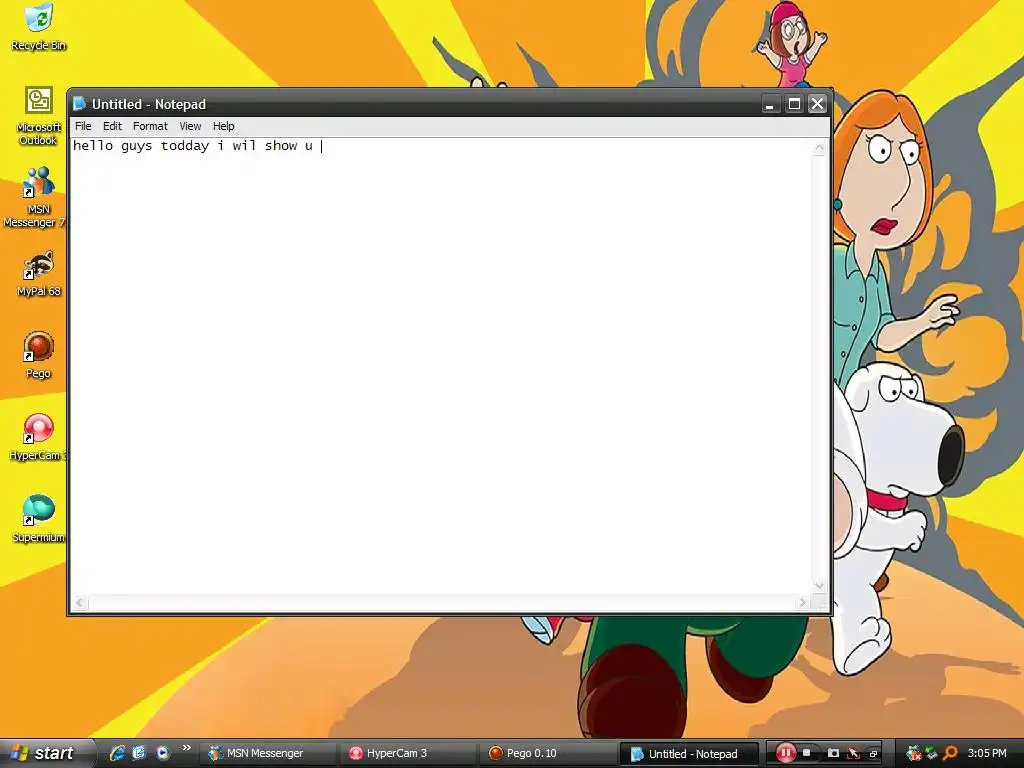
Task: Click the HyperCam cursor options icon
Action: point(854,753)
